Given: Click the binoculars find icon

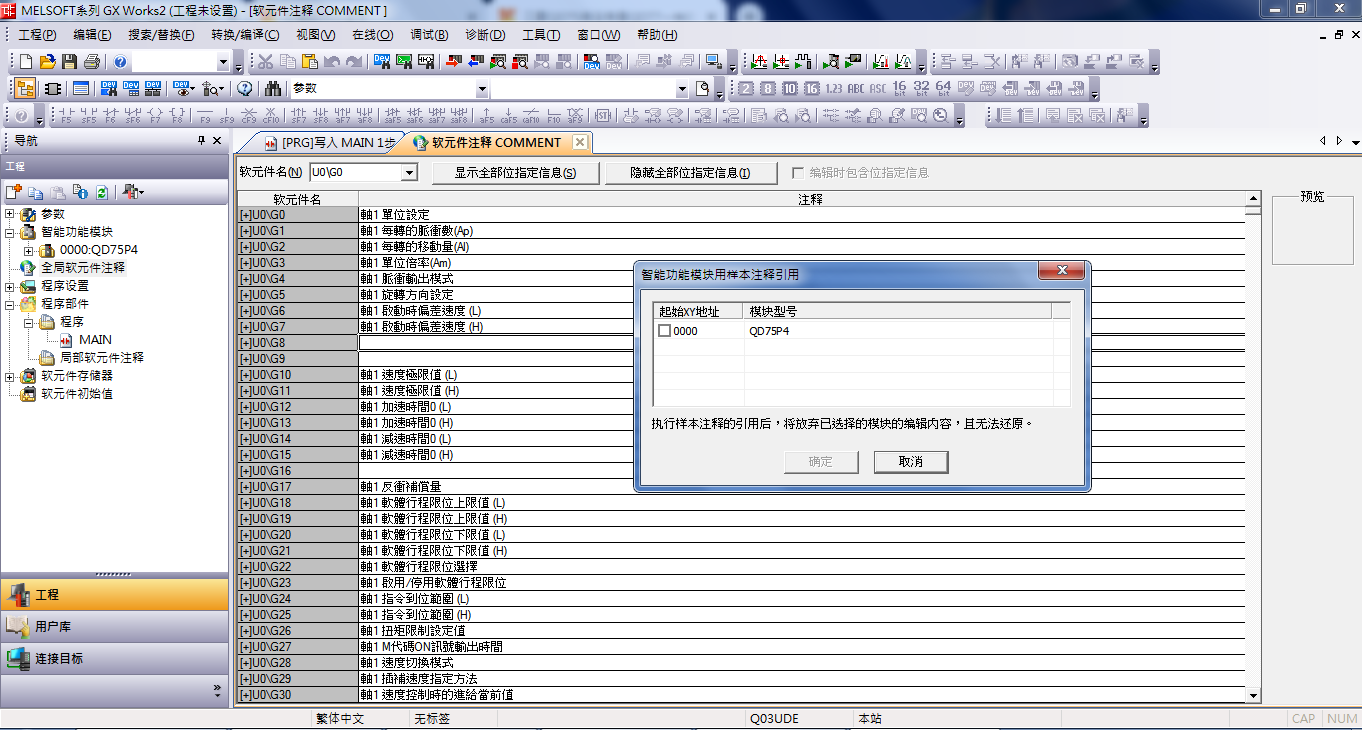Looking at the screenshot, I should point(273,89).
